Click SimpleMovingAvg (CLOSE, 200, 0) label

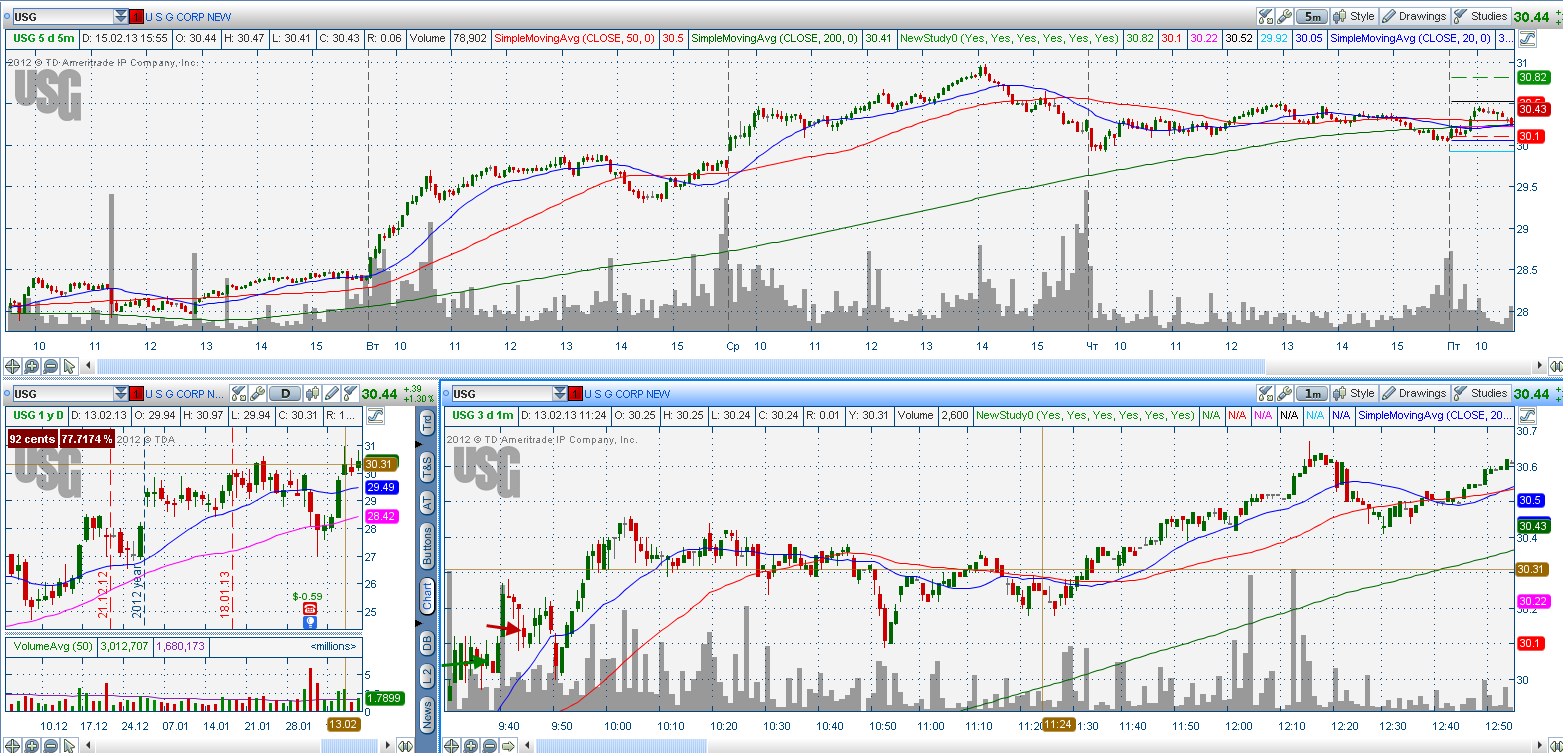point(775,38)
